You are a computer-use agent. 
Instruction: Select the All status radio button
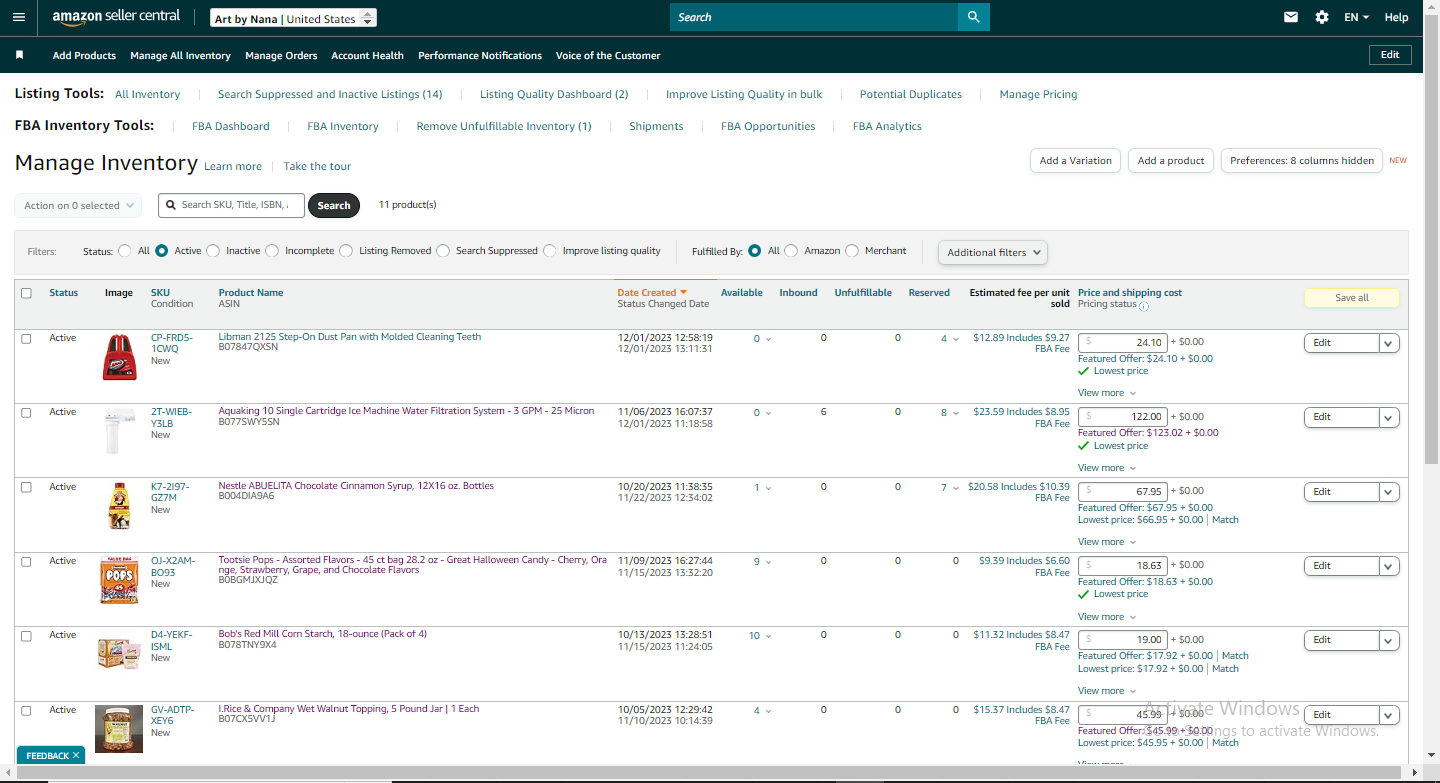coord(125,251)
